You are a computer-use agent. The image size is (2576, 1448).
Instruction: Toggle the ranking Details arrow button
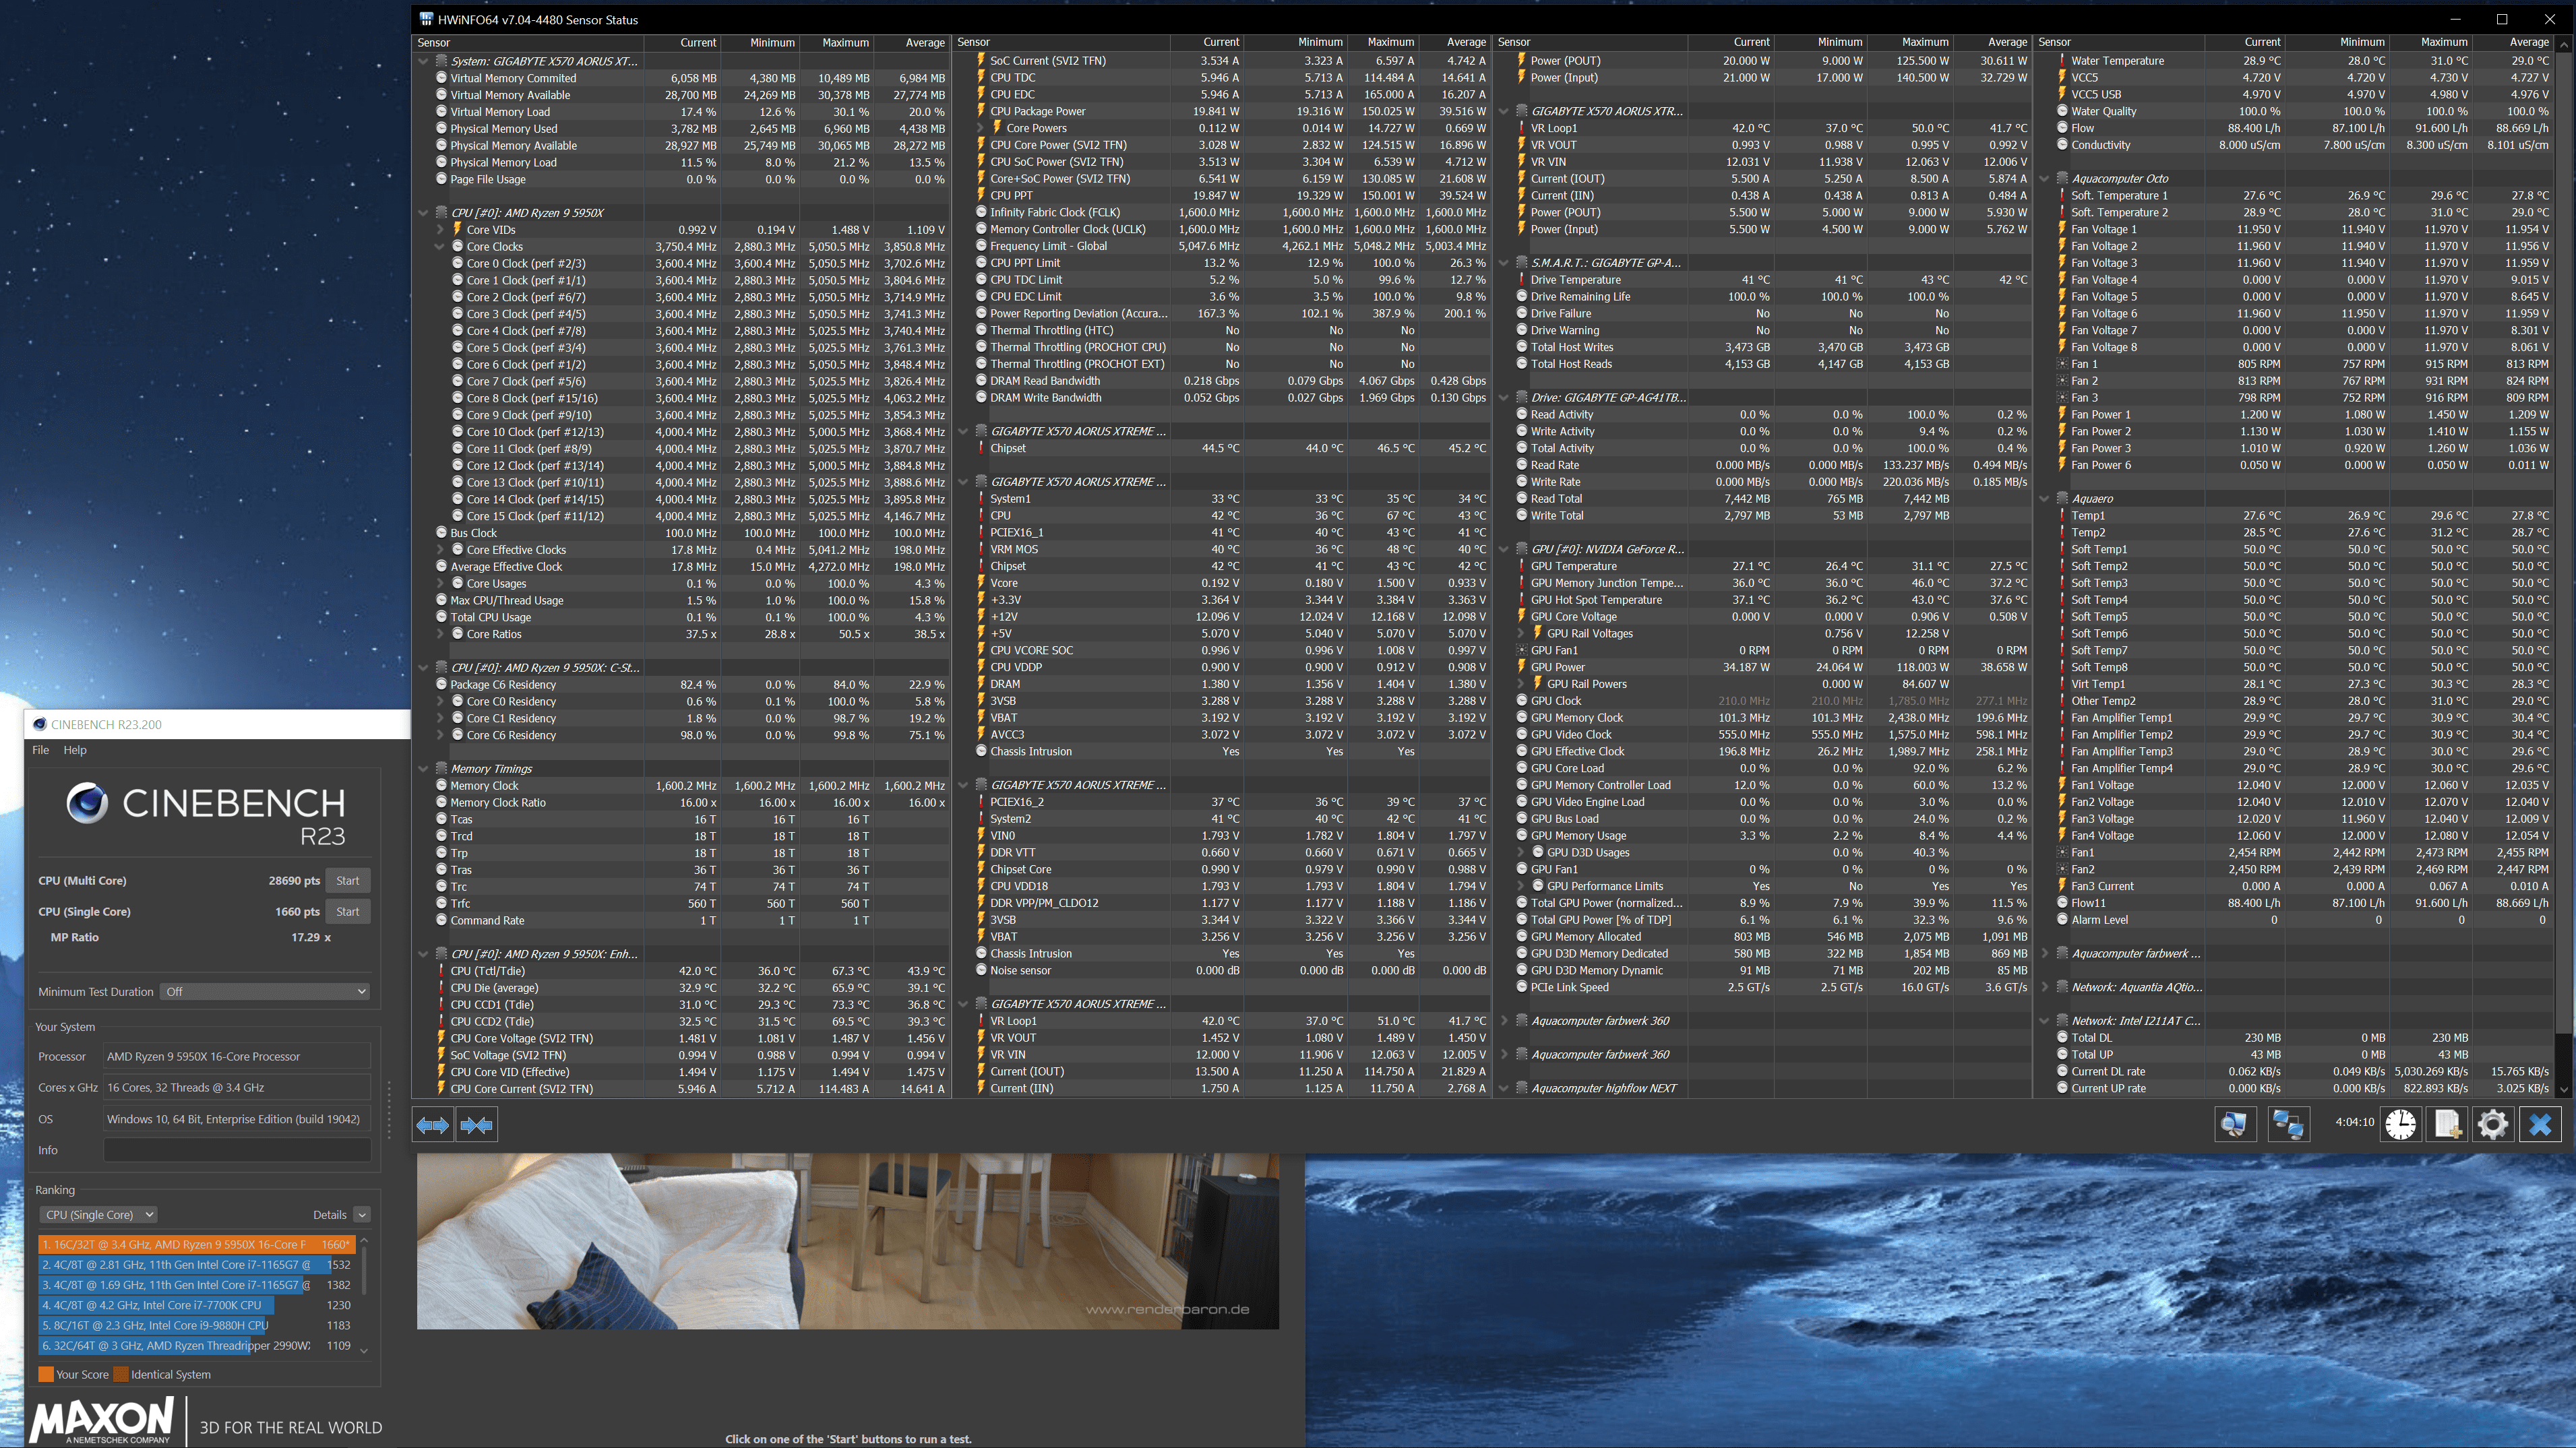(362, 1214)
